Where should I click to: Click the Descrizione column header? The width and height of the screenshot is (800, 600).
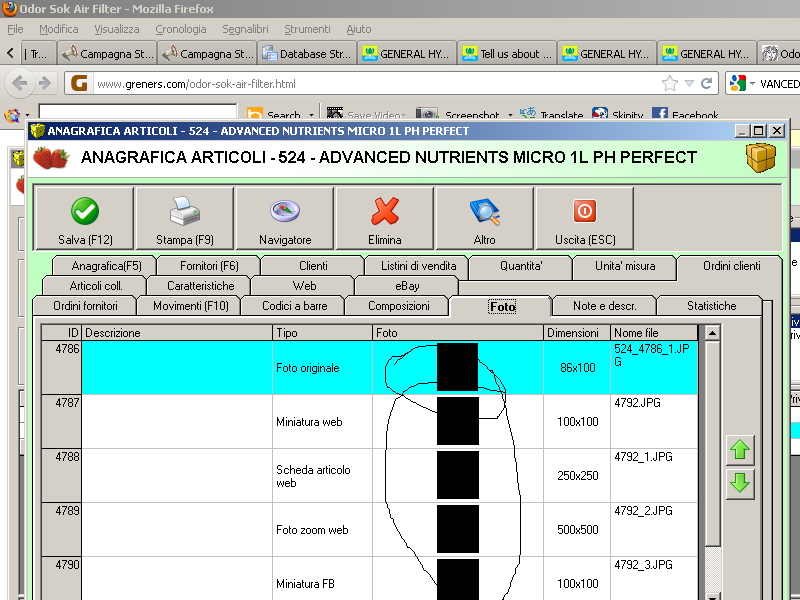177,333
